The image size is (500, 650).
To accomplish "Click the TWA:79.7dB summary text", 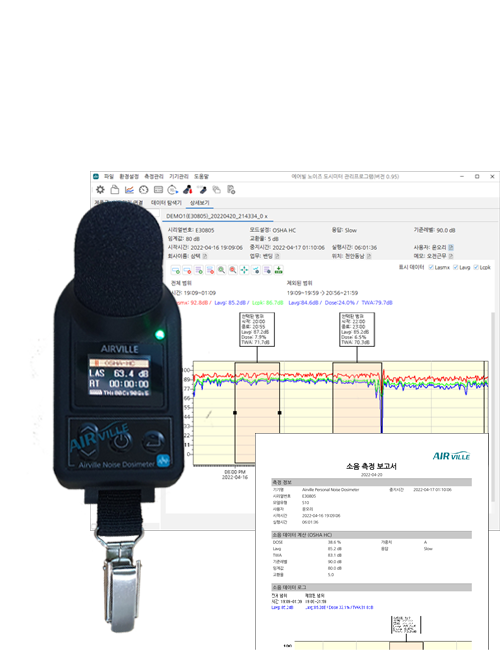I will 377,303.
